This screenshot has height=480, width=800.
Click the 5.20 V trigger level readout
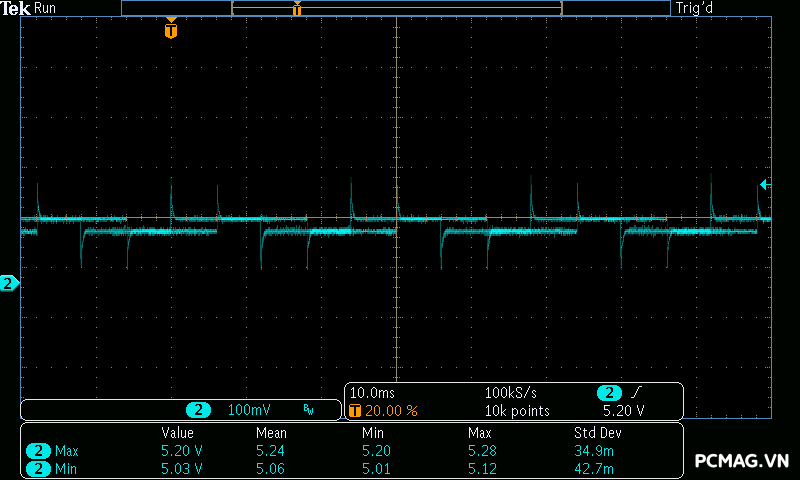click(x=623, y=411)
